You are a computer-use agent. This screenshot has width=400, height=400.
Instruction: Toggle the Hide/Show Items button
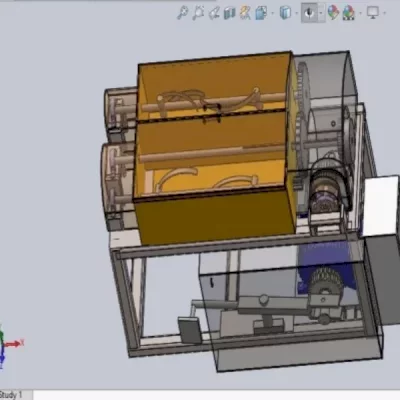point(309,13)
